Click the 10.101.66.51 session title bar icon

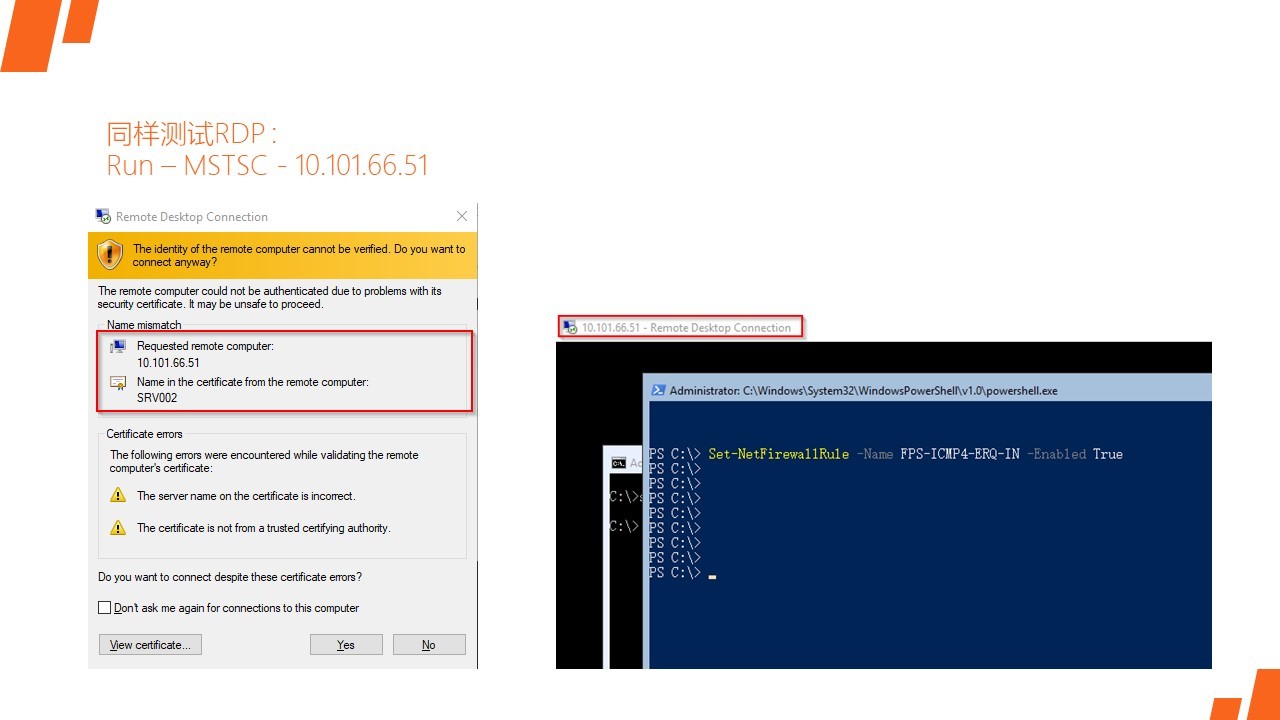[x=570, y=327]
